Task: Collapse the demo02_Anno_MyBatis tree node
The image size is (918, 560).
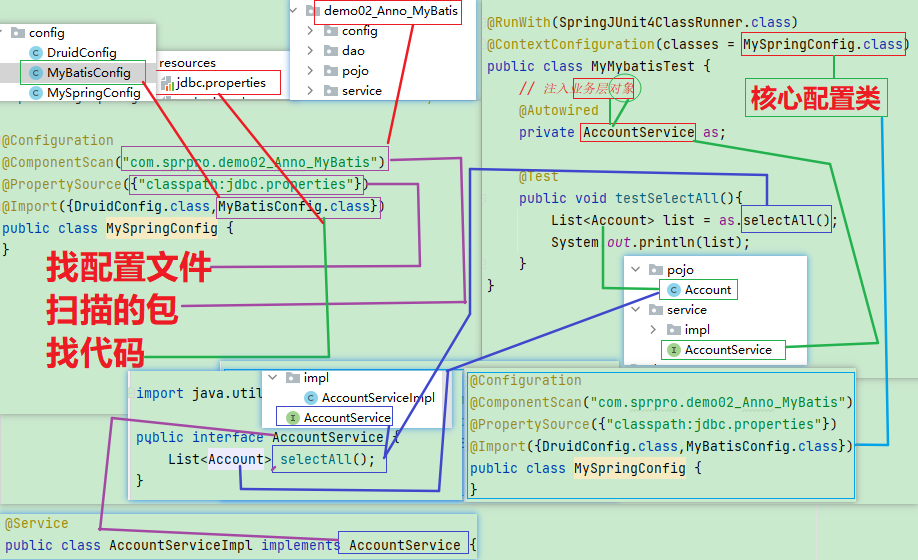Action: 293,11
